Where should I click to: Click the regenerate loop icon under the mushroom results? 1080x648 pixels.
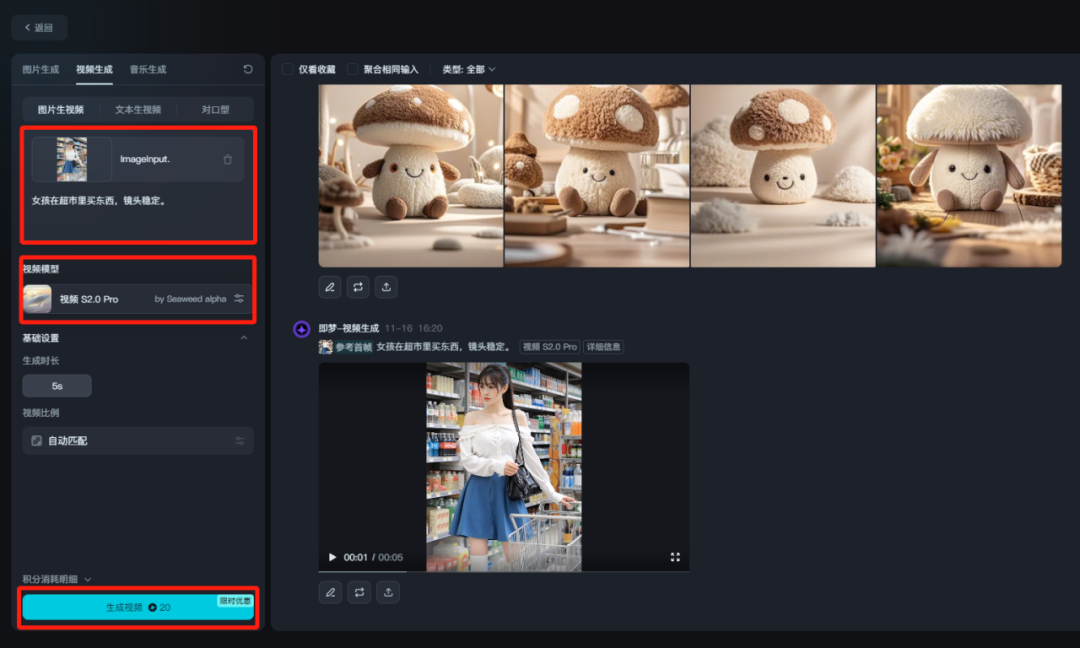pyautogui.click(x=359, y=287)
